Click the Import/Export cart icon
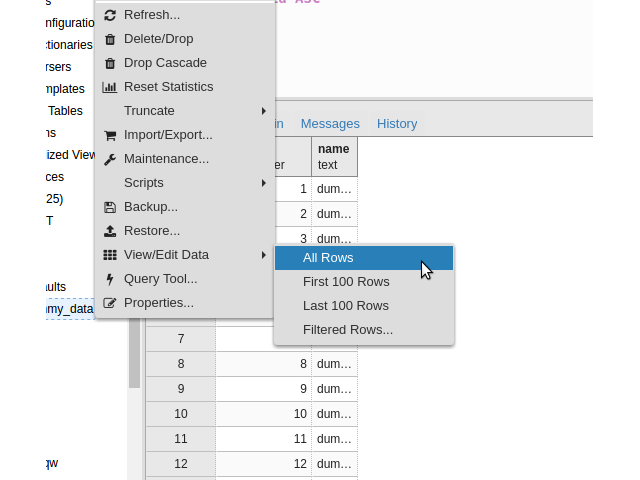 coord(110,135)
